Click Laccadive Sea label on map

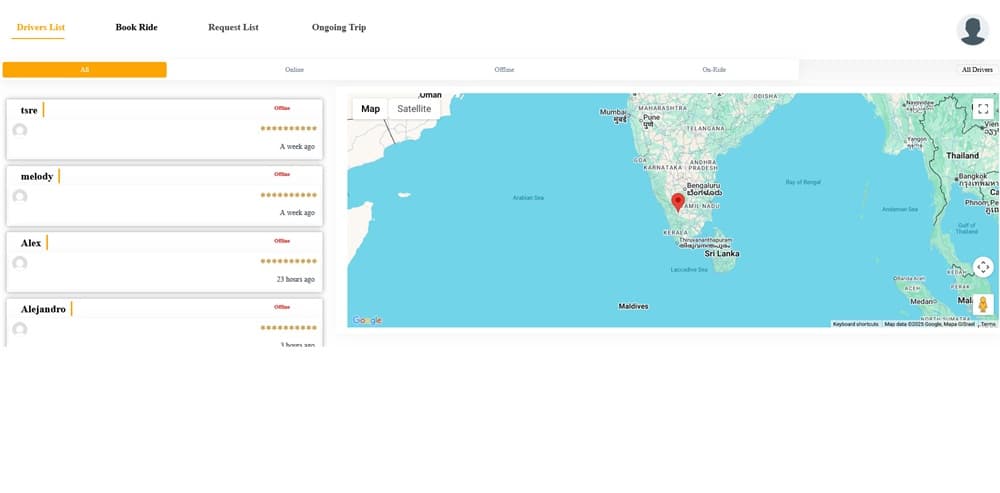pos(689,270)
